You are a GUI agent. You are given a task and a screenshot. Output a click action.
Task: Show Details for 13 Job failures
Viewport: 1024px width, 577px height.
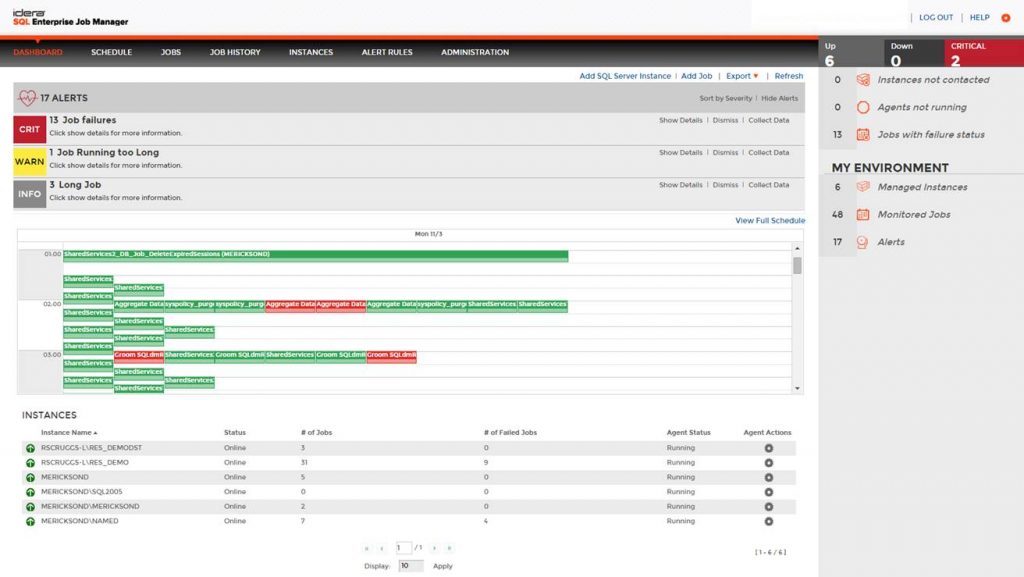coord(680,120)
